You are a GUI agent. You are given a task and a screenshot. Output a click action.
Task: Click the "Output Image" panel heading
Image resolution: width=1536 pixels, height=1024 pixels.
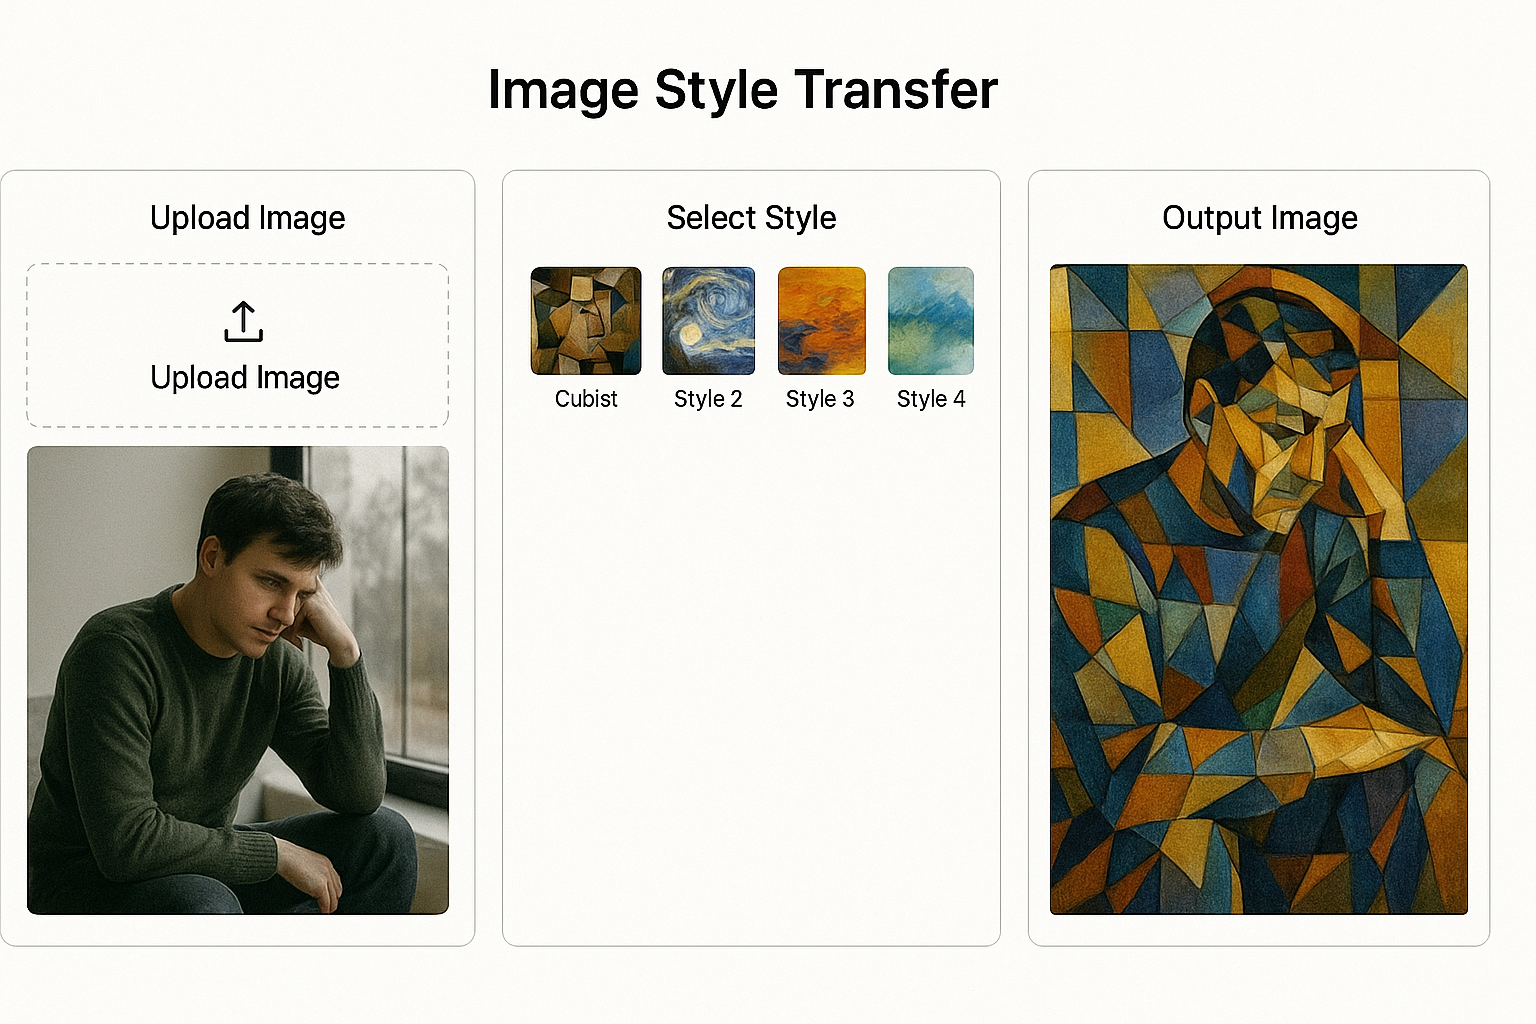tap(1259, 218)
